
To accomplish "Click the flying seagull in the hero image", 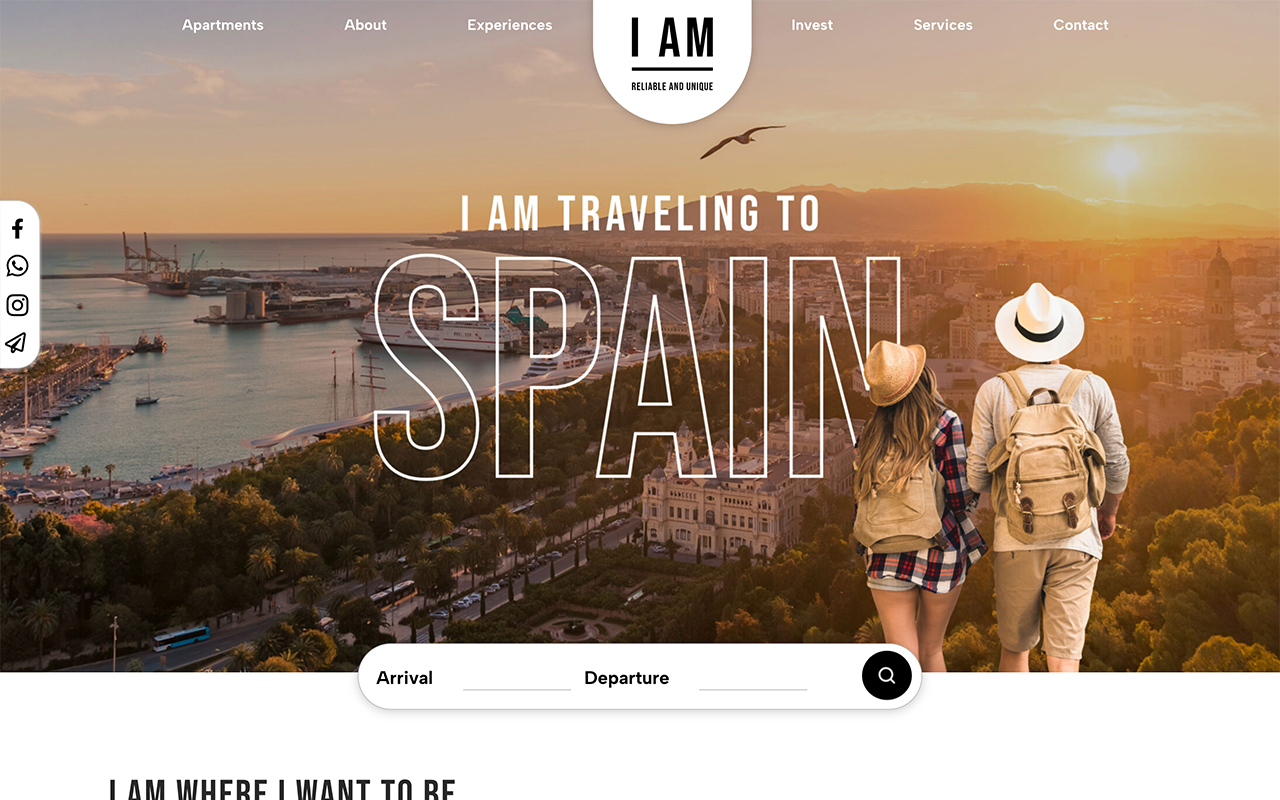I will point(742,141).
